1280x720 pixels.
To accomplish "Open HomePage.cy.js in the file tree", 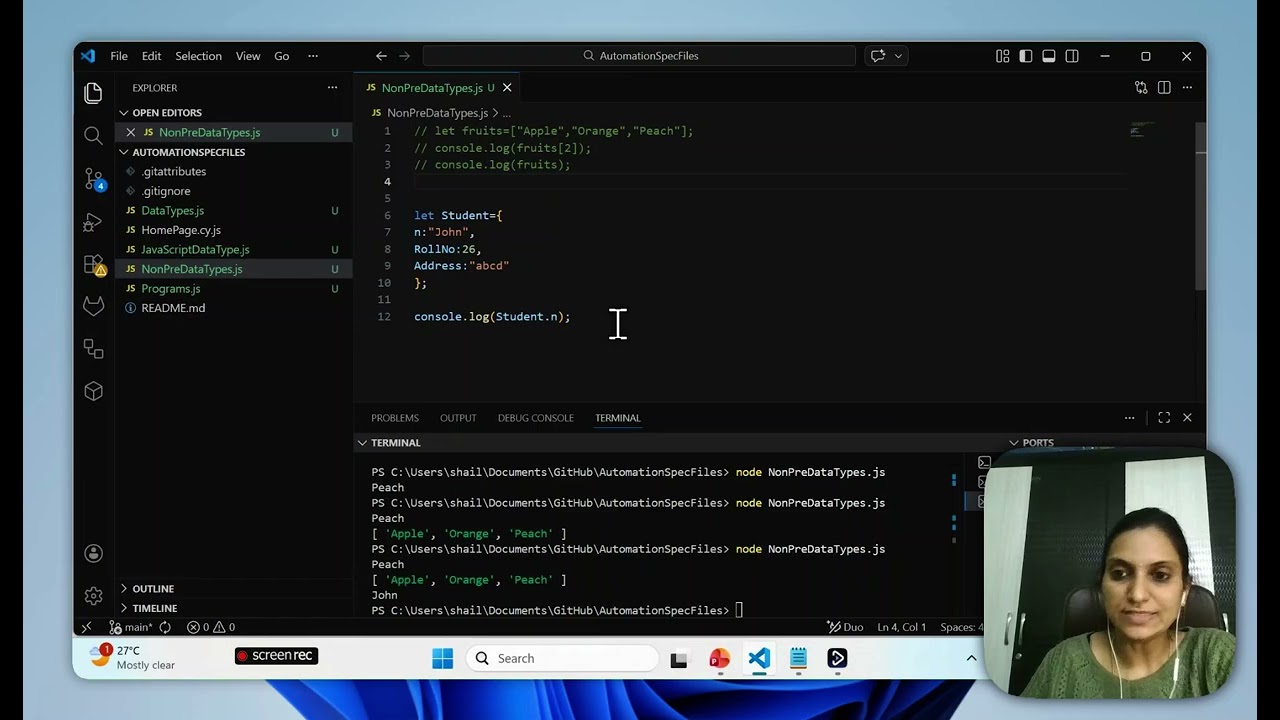I will pyautogui.click(x=181, y=230).
